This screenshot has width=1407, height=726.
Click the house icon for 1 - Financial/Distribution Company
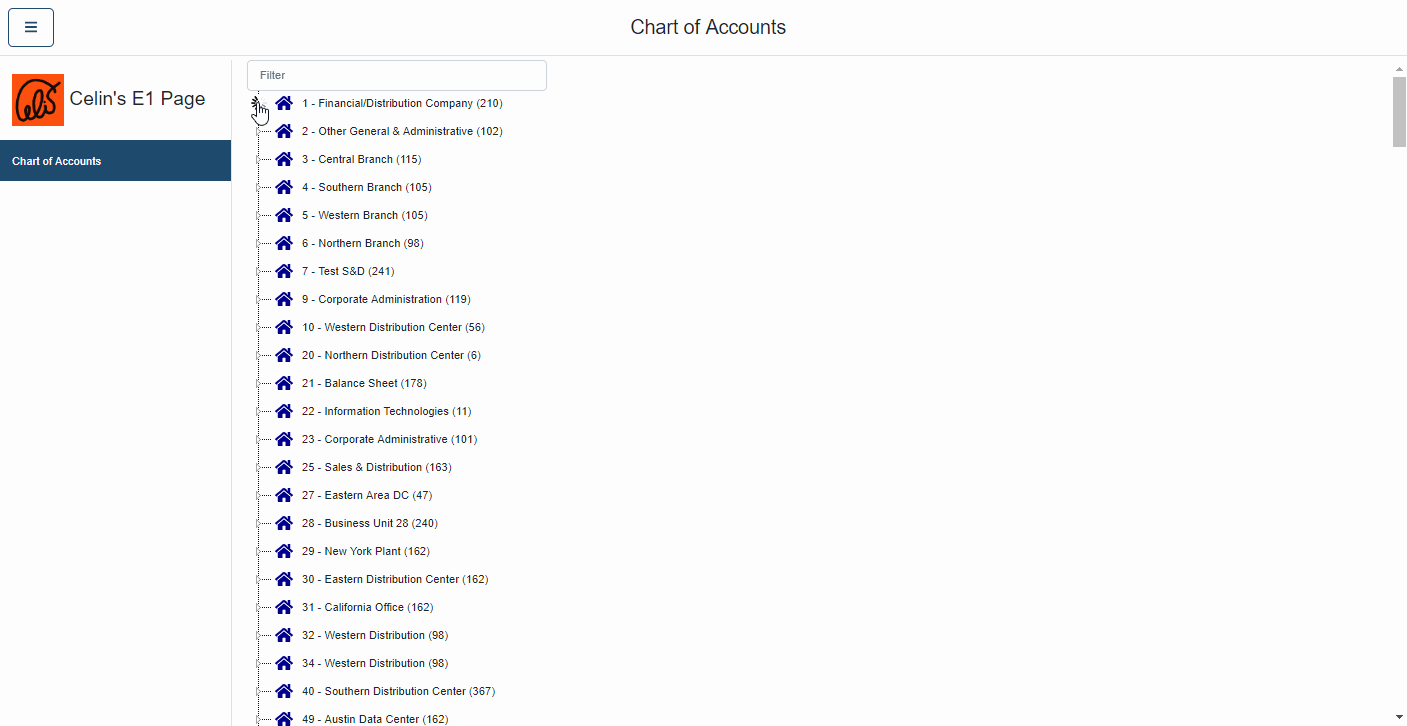pyautogui.click(x=284, y=103)
